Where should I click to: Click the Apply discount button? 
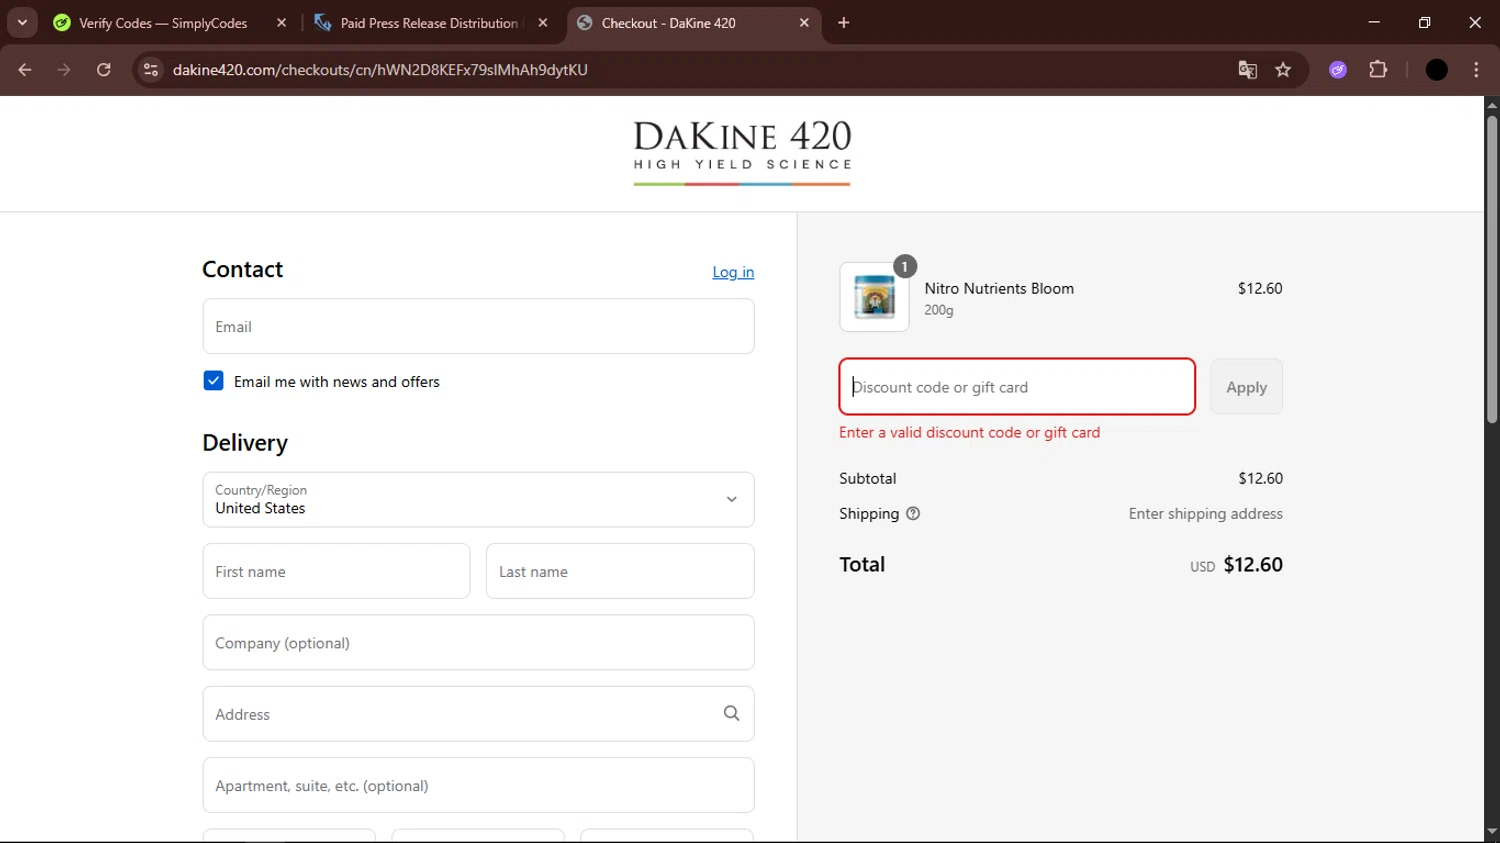pos(1246,386)
